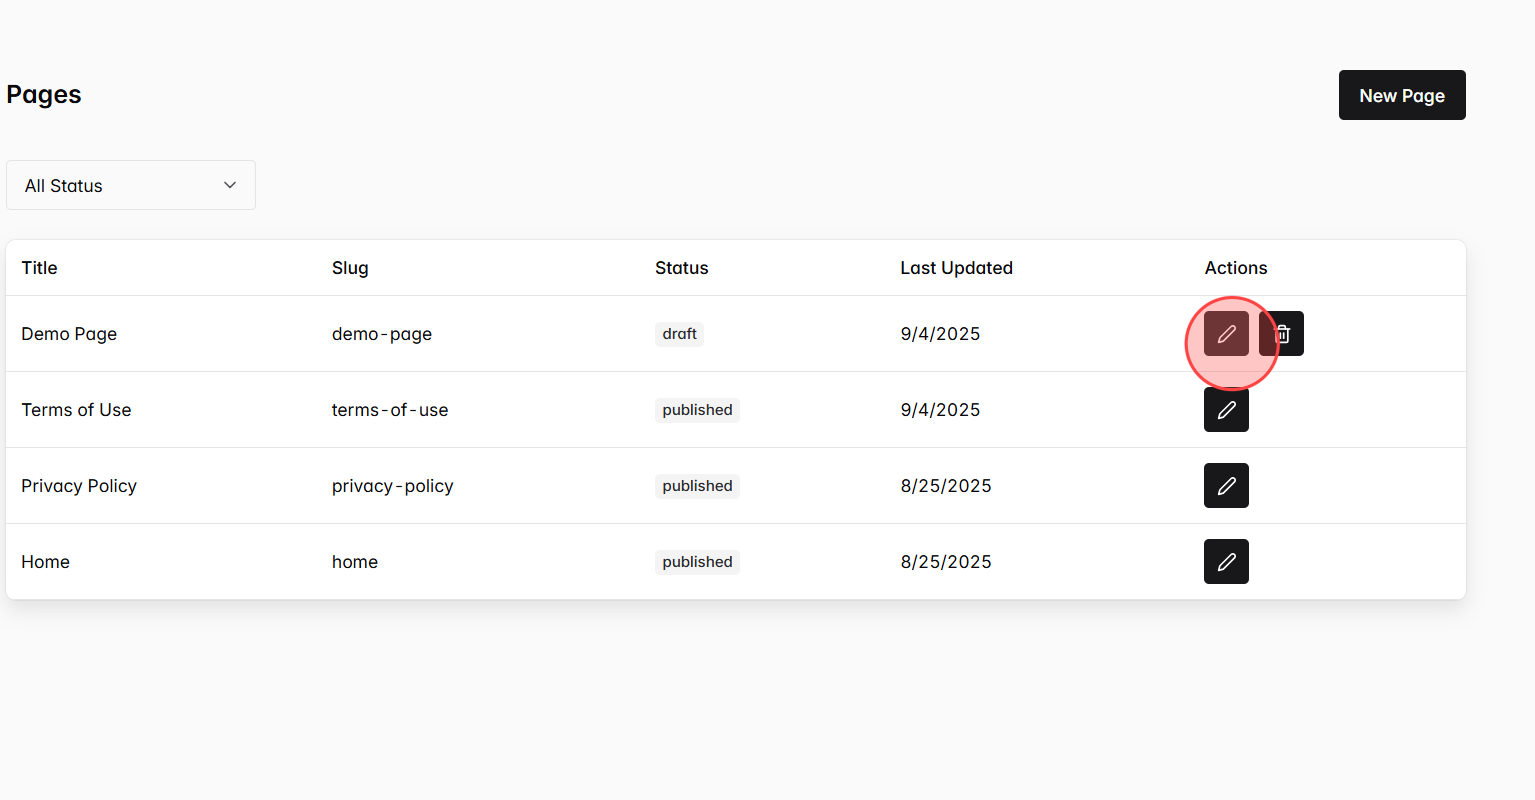This screenshot has width=1535, height=800.
Task: Click the Title column header
Action: tap(39, 267)
